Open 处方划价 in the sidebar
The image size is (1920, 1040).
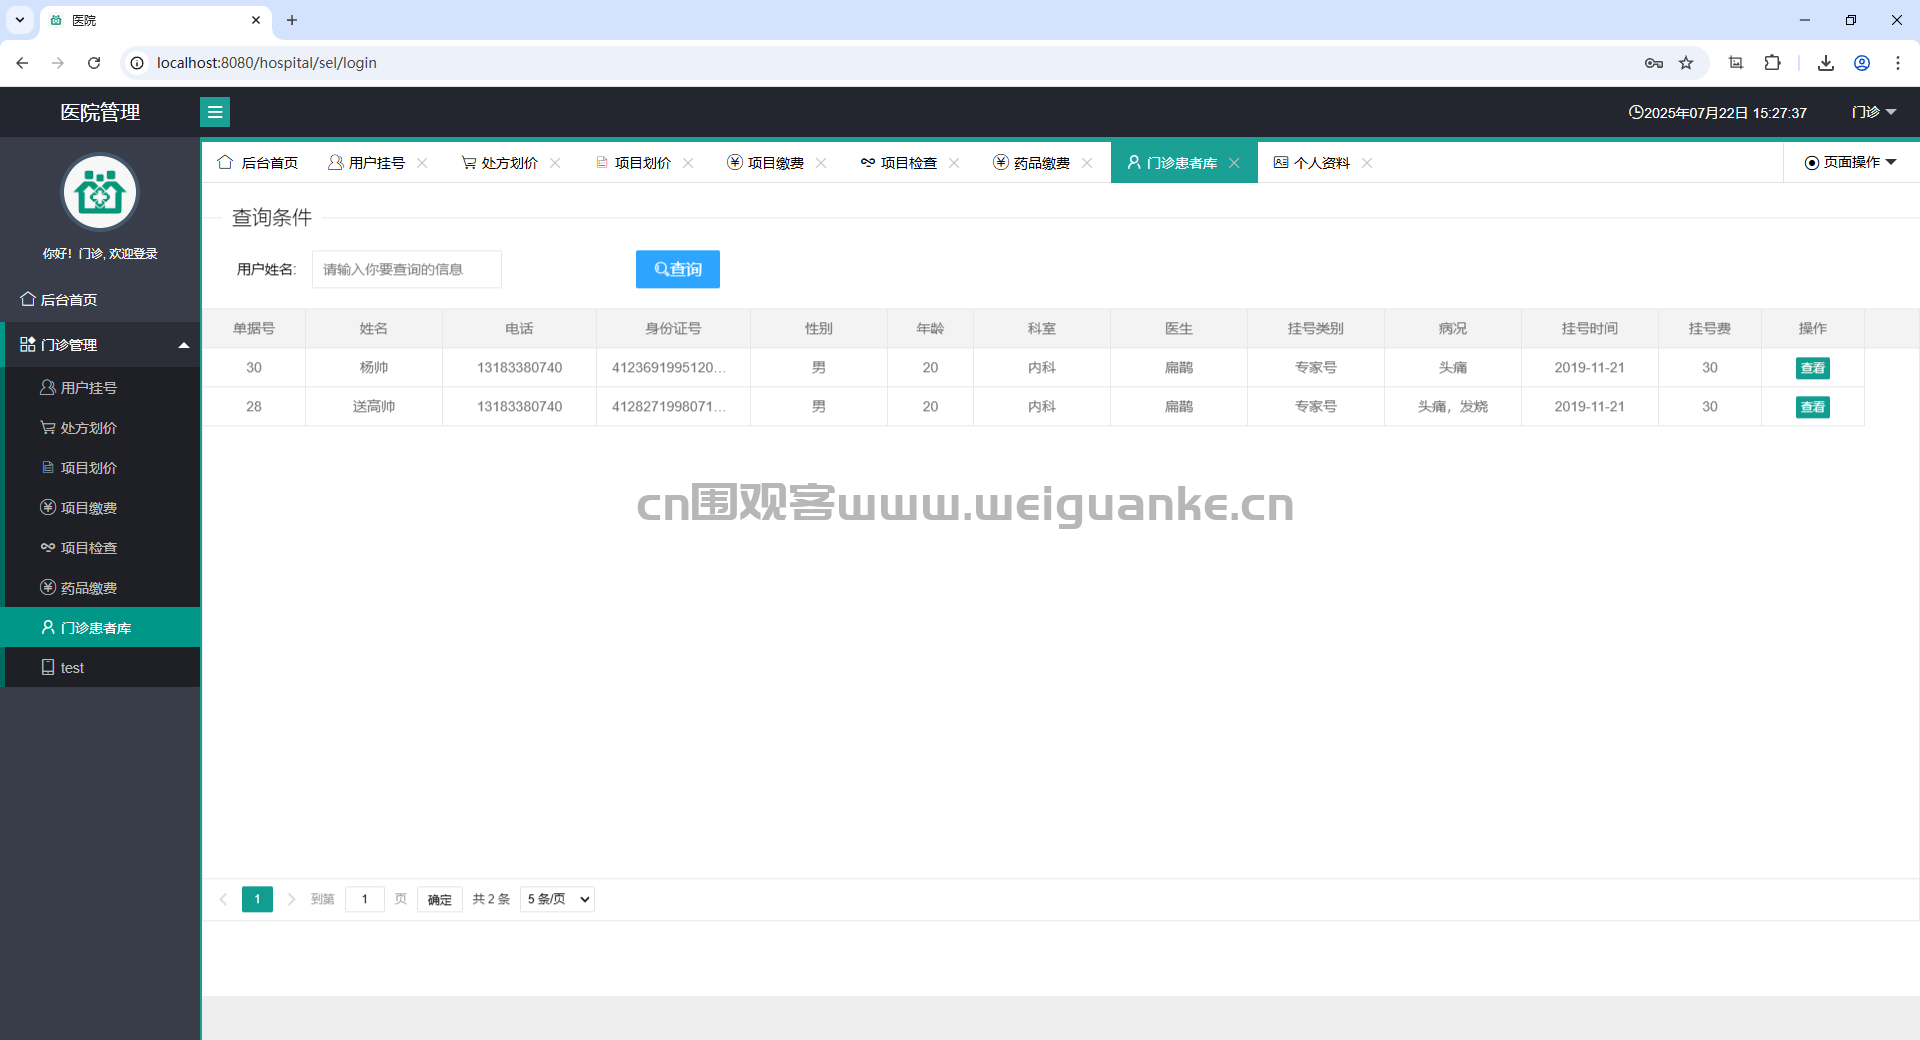(x=100, y=427)
